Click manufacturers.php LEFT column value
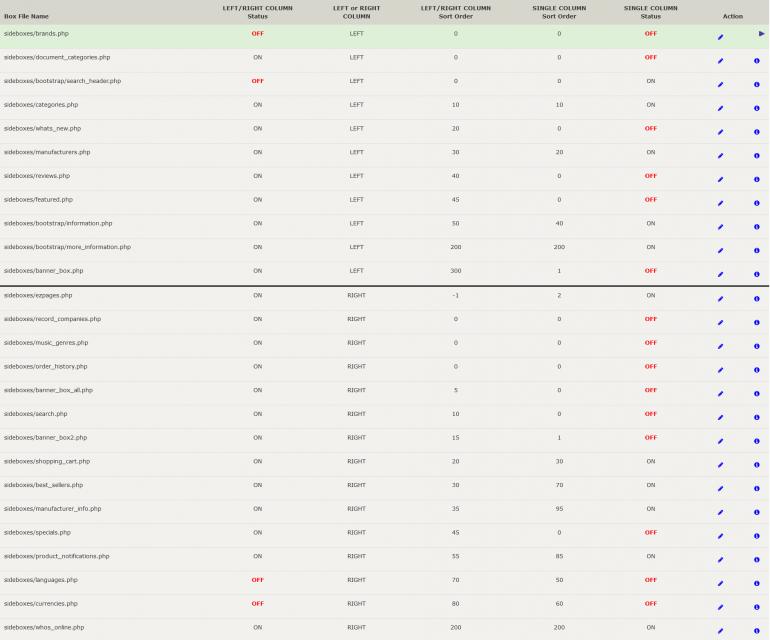 357,152
